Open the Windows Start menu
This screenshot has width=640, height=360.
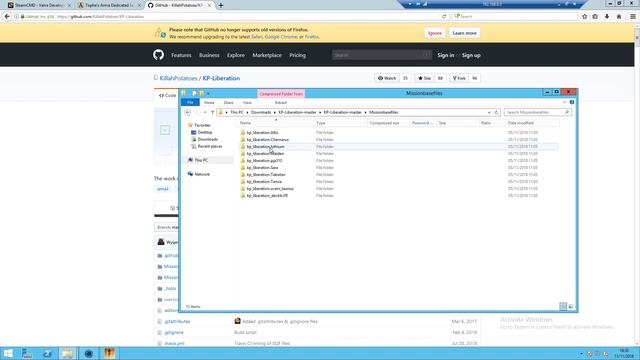coord(8,353)
